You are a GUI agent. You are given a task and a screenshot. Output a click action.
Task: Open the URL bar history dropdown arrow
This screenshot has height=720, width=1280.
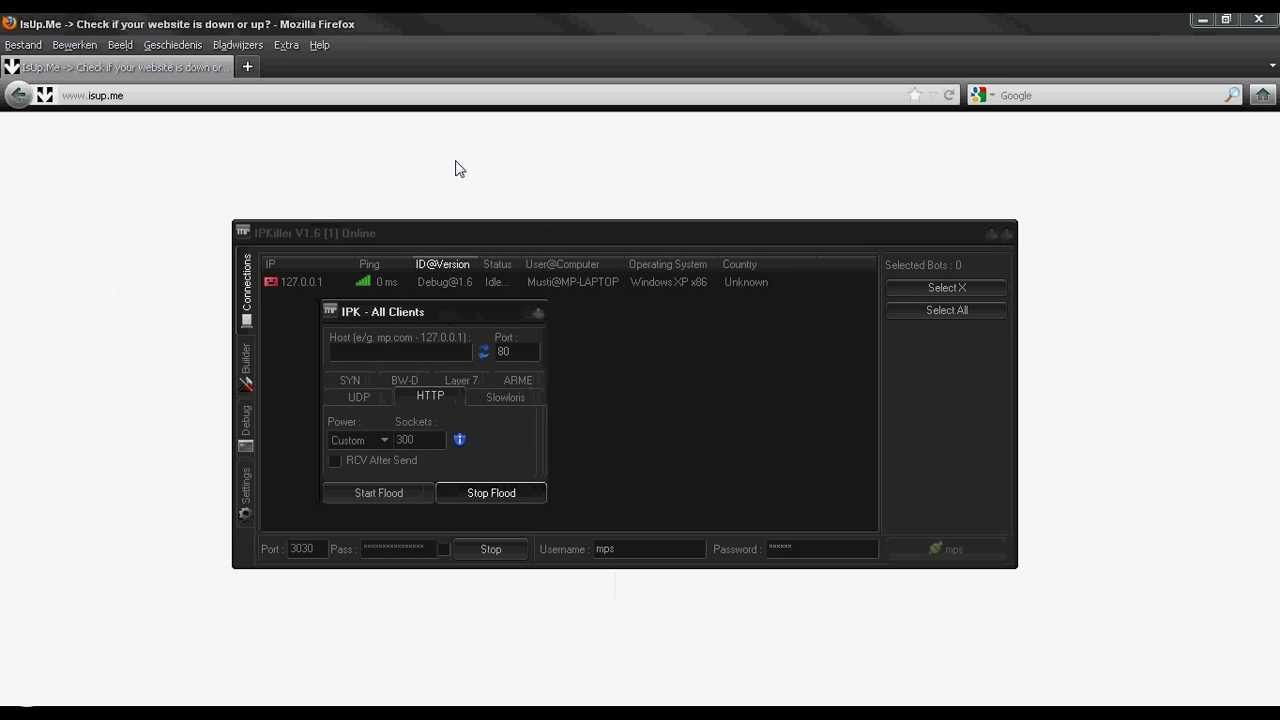(x=932, y=95)
